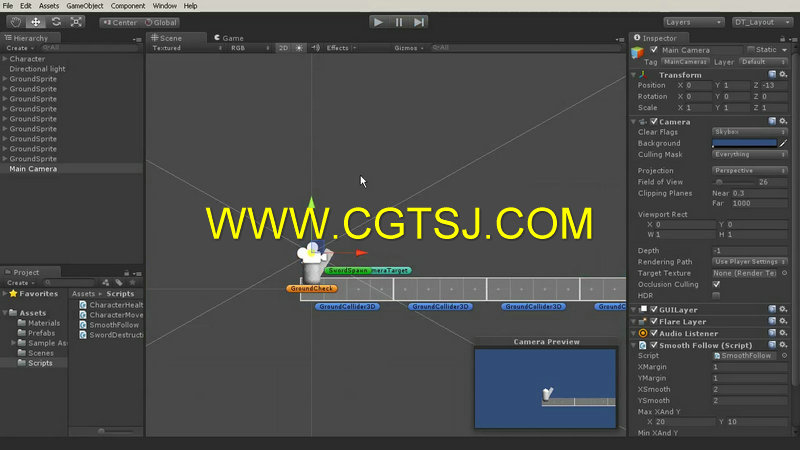The image size is (800, 450).
Task: Select the Scale tool
Action: click(x=77, y=22)
